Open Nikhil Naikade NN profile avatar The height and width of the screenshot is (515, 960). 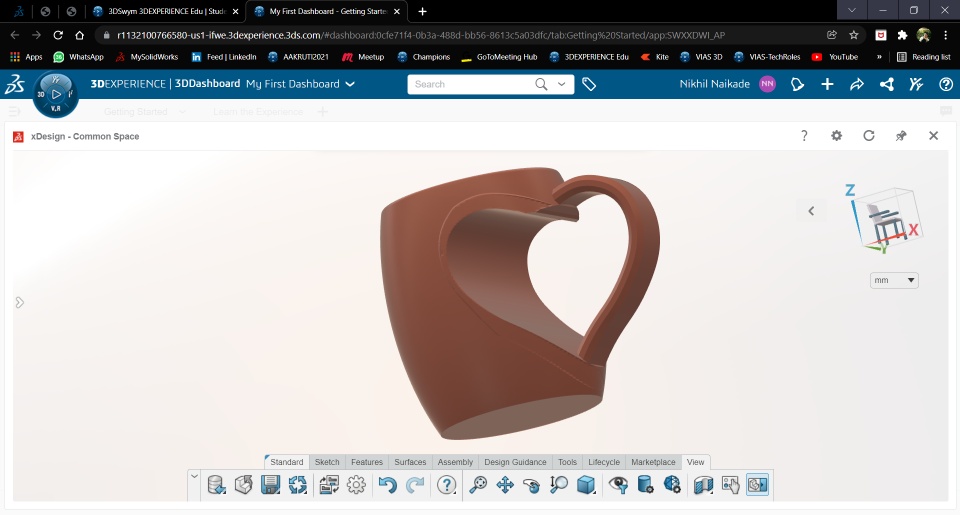pyautogui.click(x=767, y=84)
